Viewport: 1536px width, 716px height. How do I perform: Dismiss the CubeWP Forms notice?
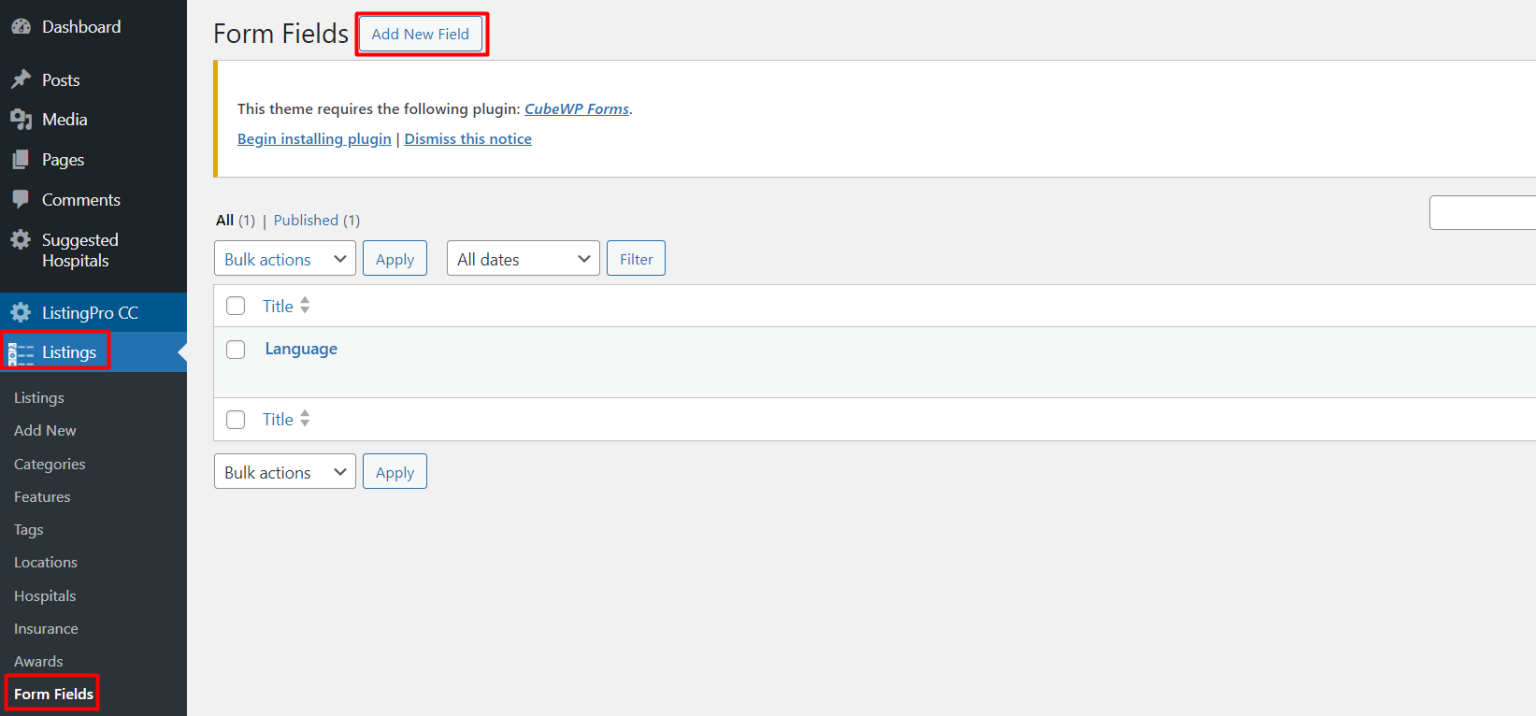click(x=467, y=138)
